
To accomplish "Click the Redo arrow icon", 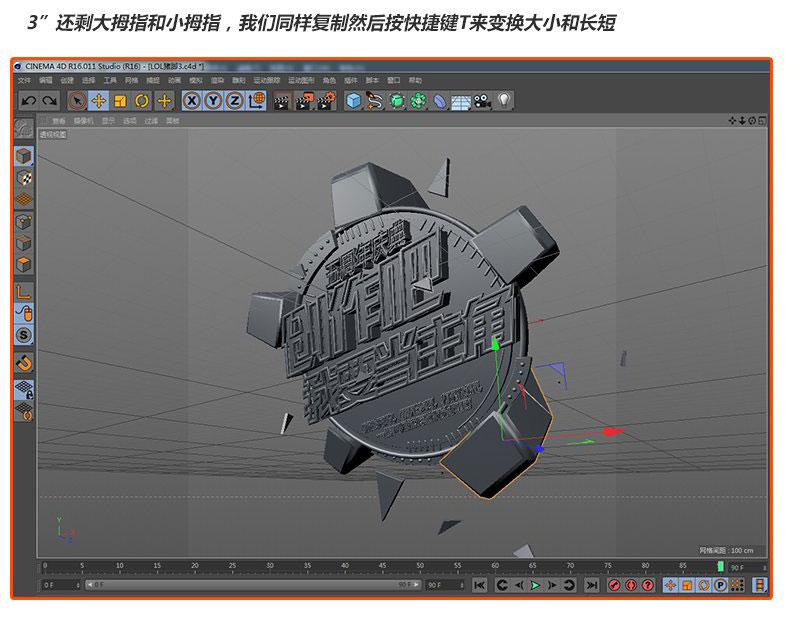I will click(x=50, y=101).
